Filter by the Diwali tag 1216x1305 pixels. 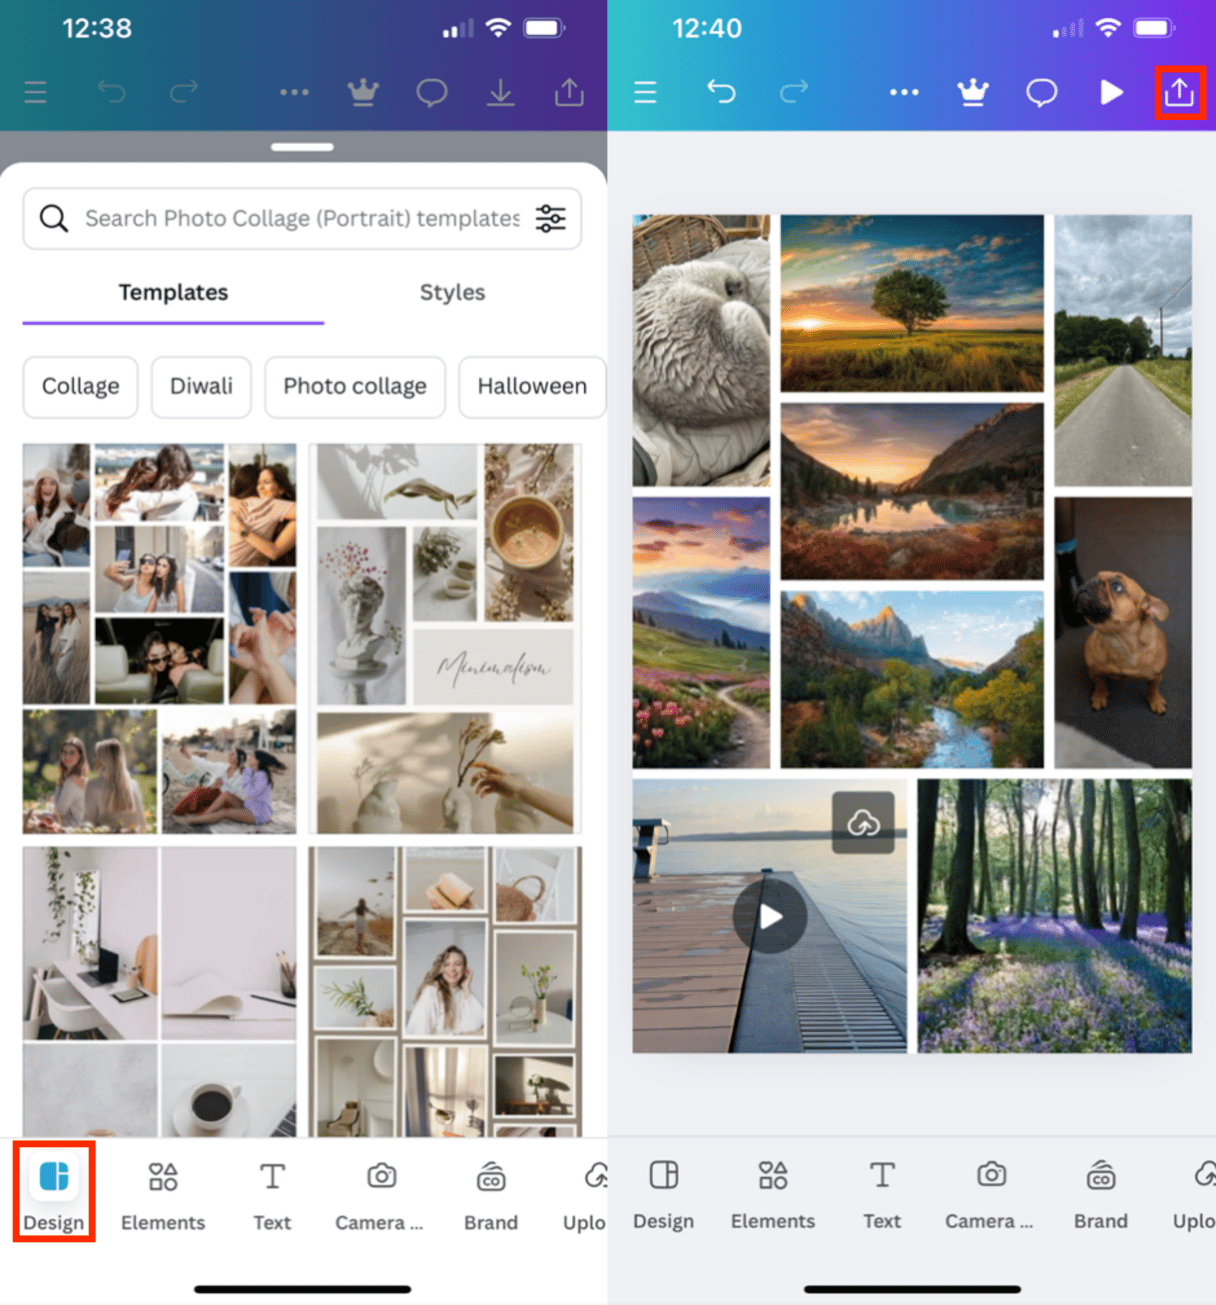point(201,386)
